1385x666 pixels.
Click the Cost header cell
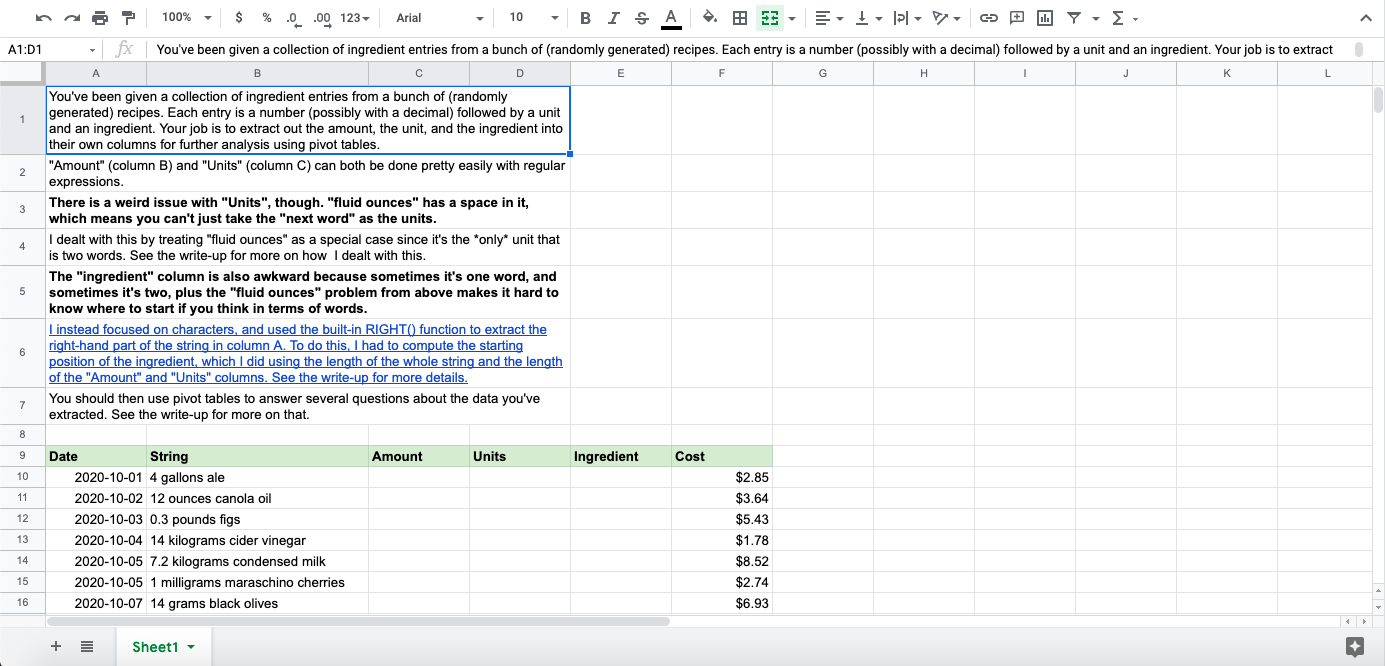[x=722, y=456]
